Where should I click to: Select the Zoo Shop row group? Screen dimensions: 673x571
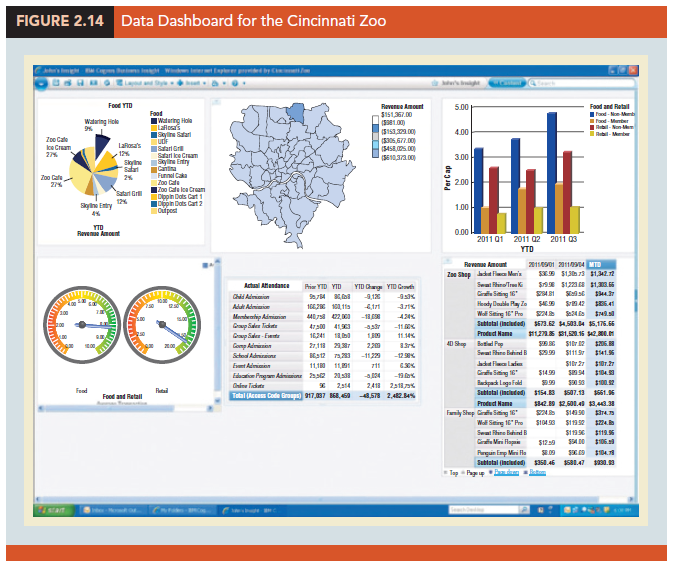459,273
